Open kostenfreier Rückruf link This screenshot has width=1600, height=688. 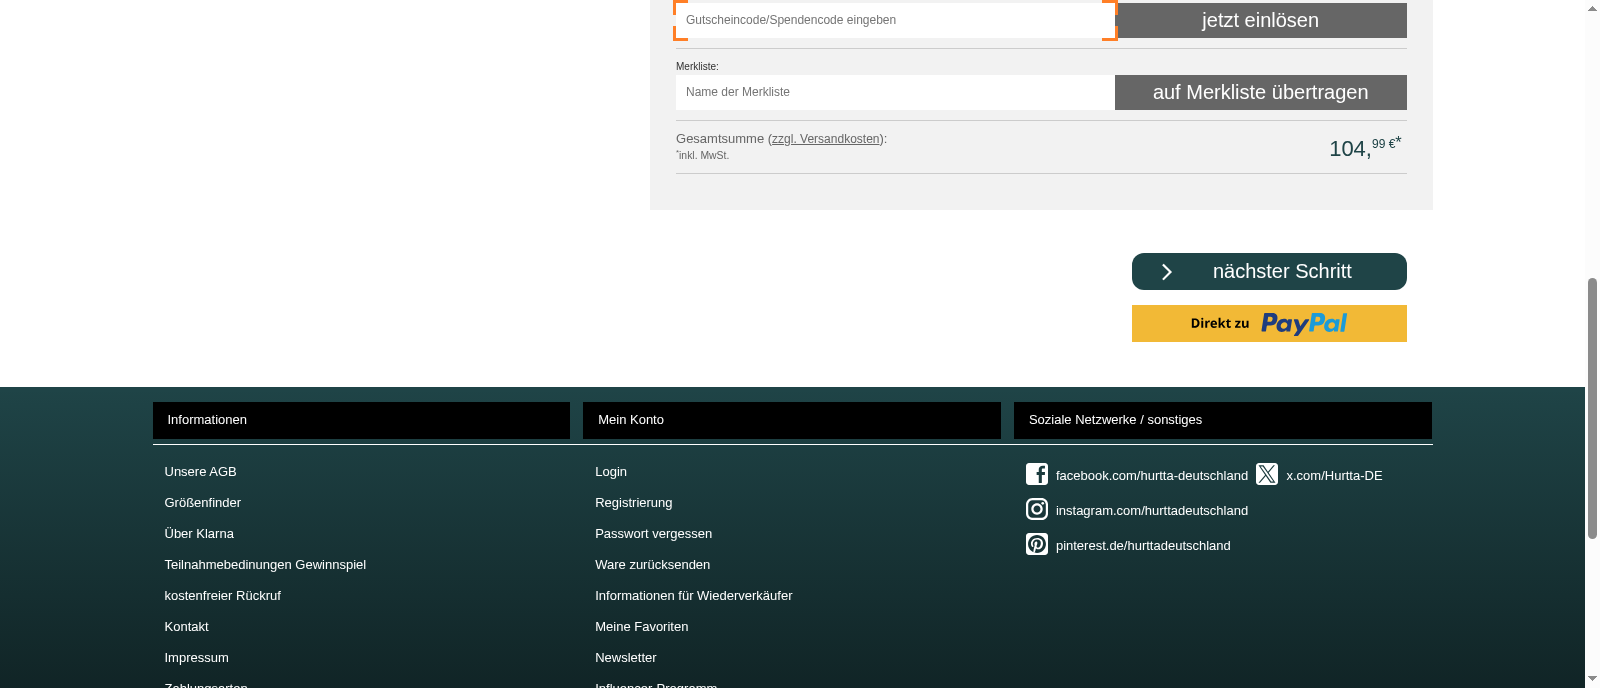click(223, 596)
